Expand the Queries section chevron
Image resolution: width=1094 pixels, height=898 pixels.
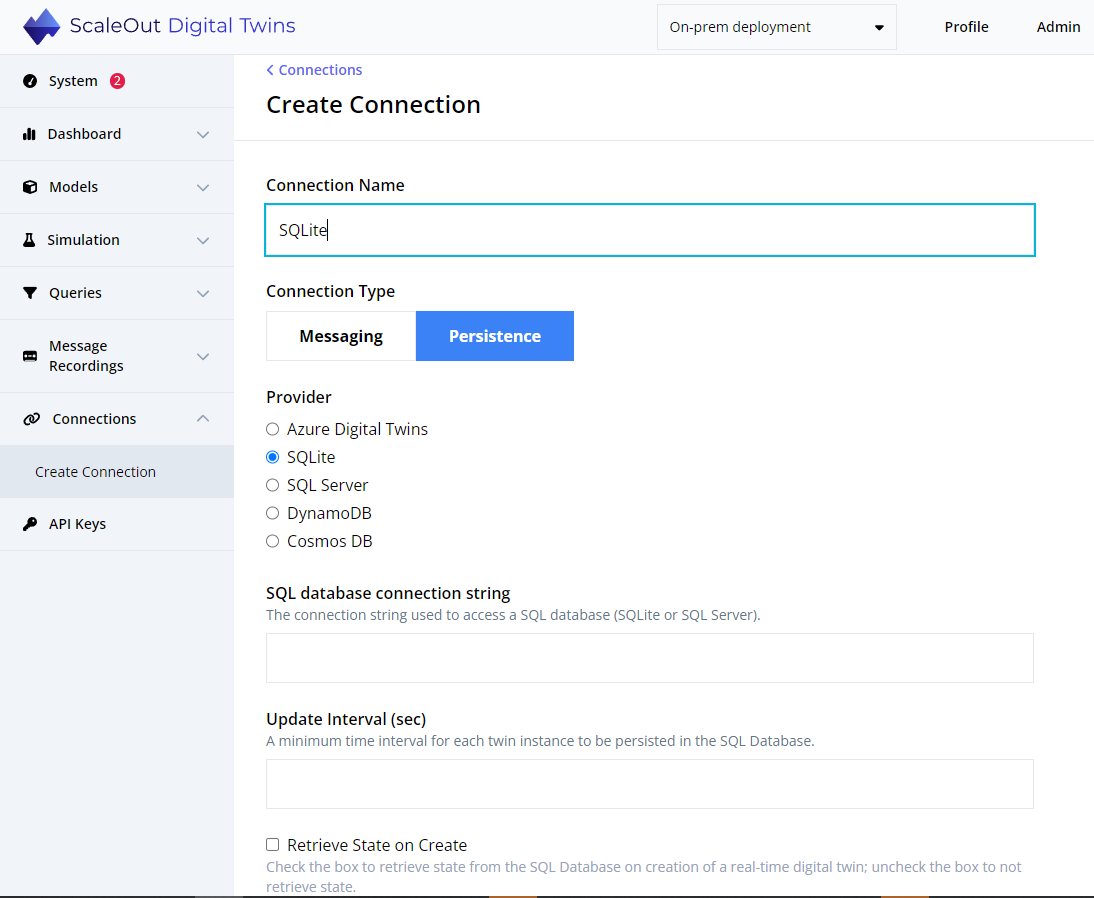pos(203,293)
